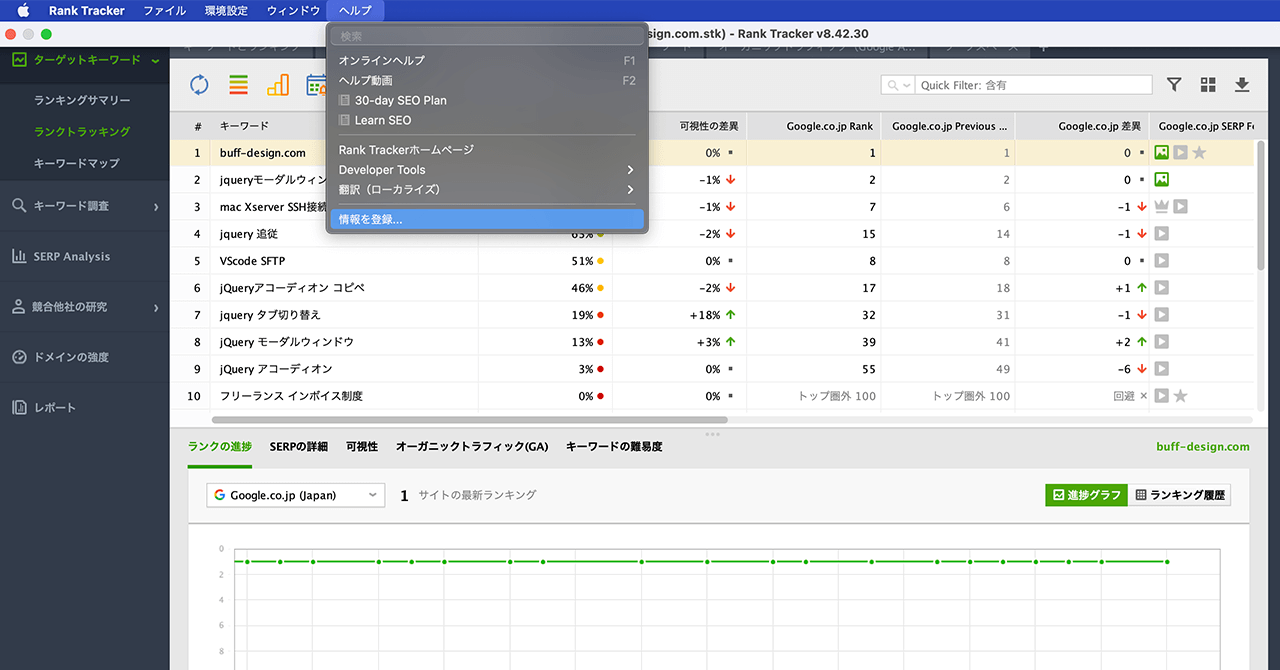Viewport: 1280px width, 670px height.
Task: Open the SERPの詳細 tab
Action: tap(298, 447)
